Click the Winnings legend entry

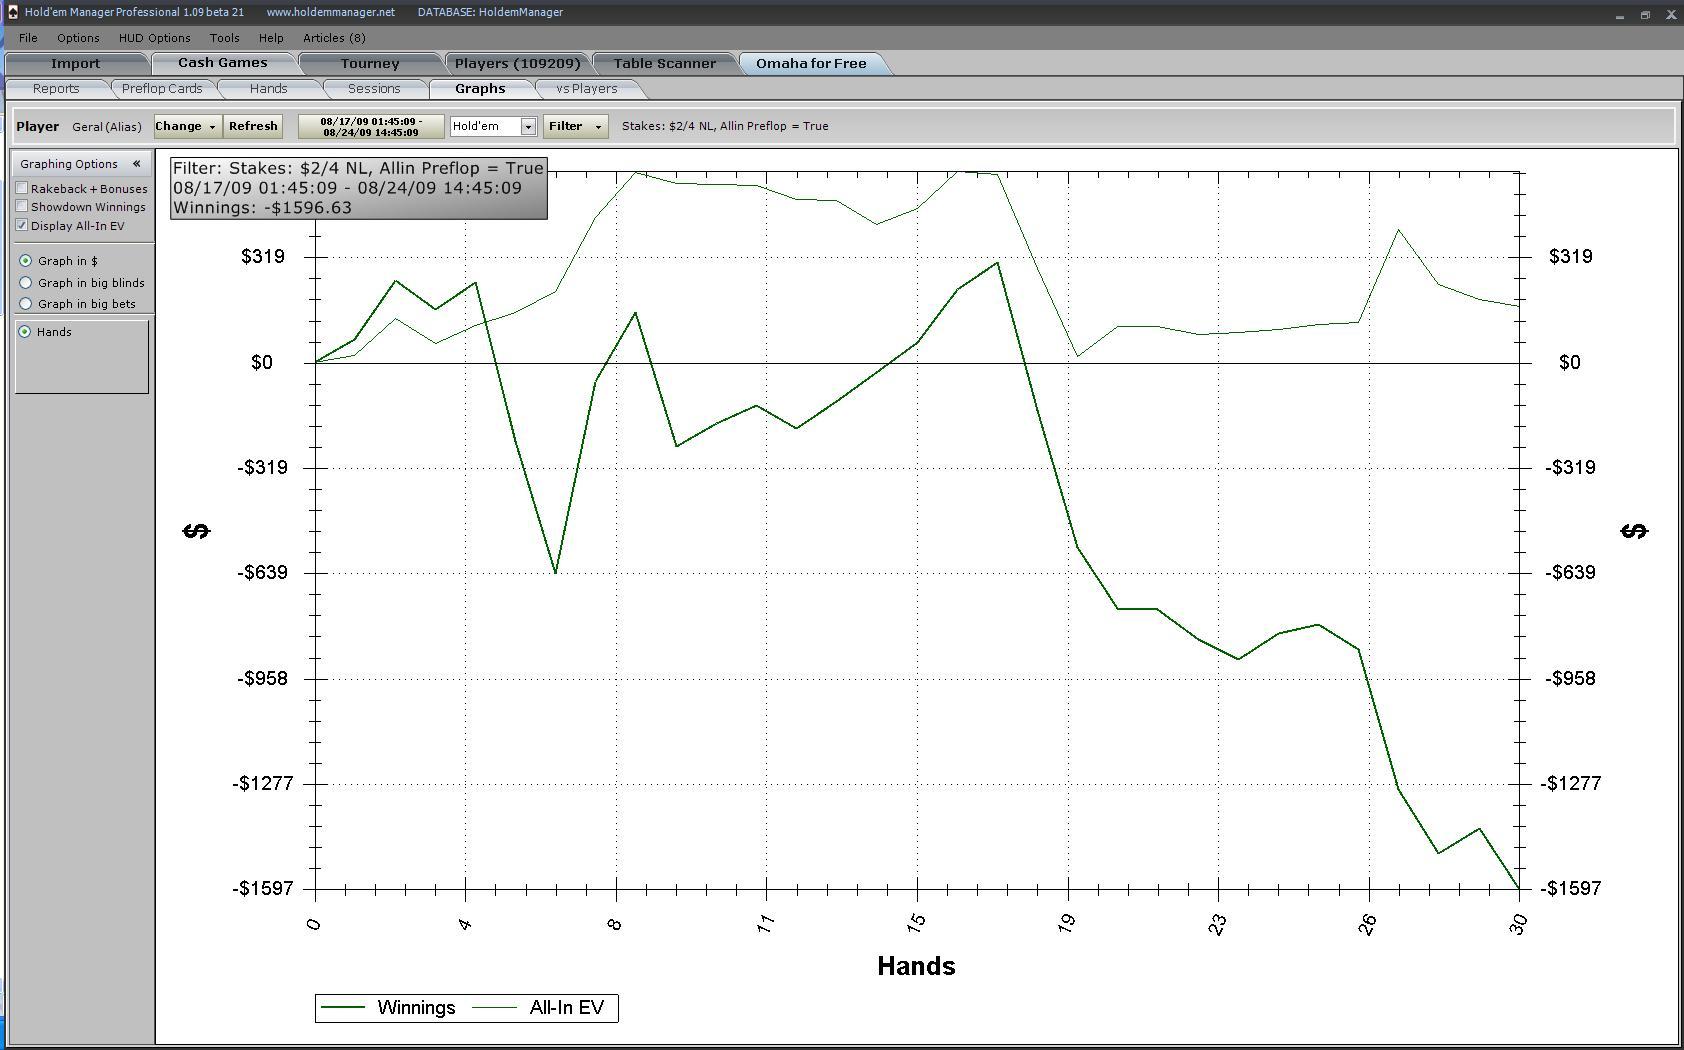click(x=389, y=1007)
